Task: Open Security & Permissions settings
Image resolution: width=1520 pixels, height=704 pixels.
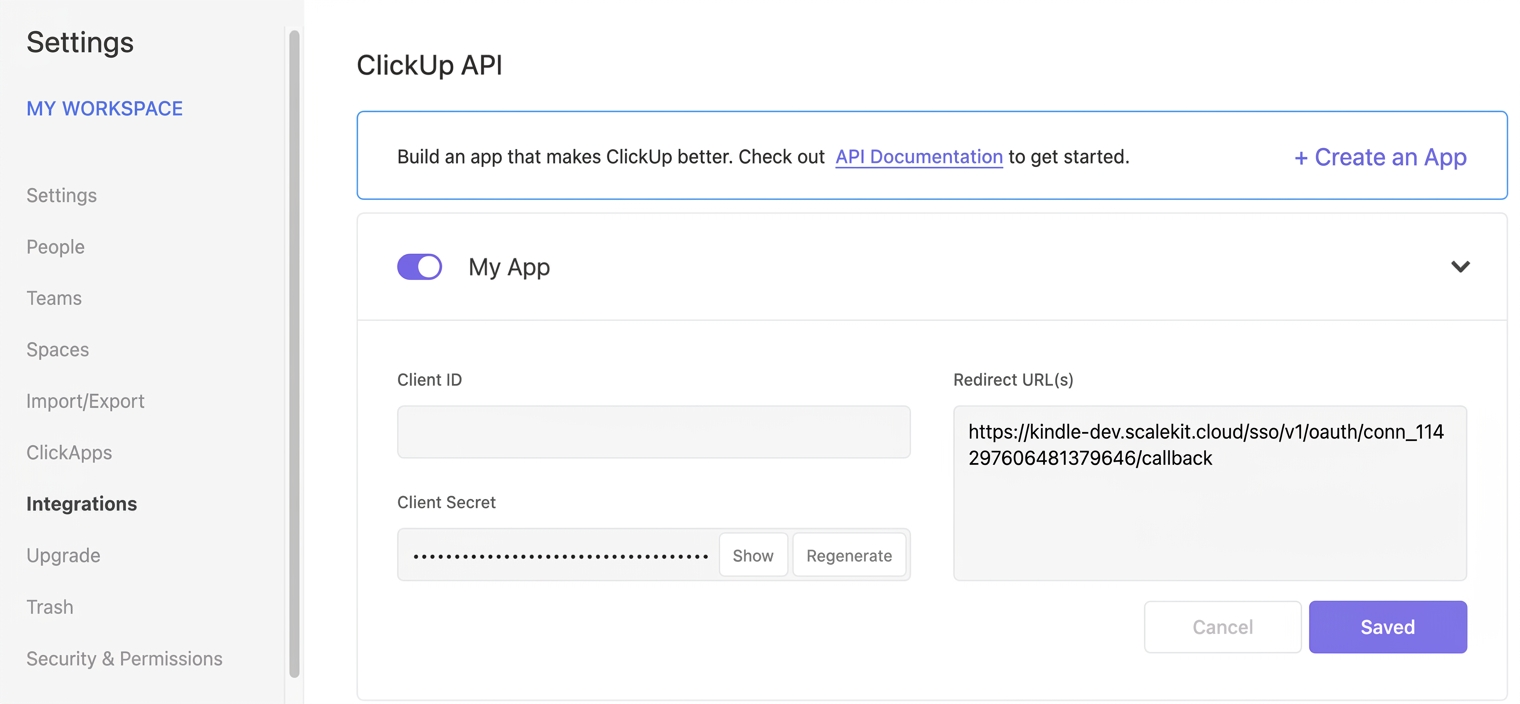Action: 124,658
